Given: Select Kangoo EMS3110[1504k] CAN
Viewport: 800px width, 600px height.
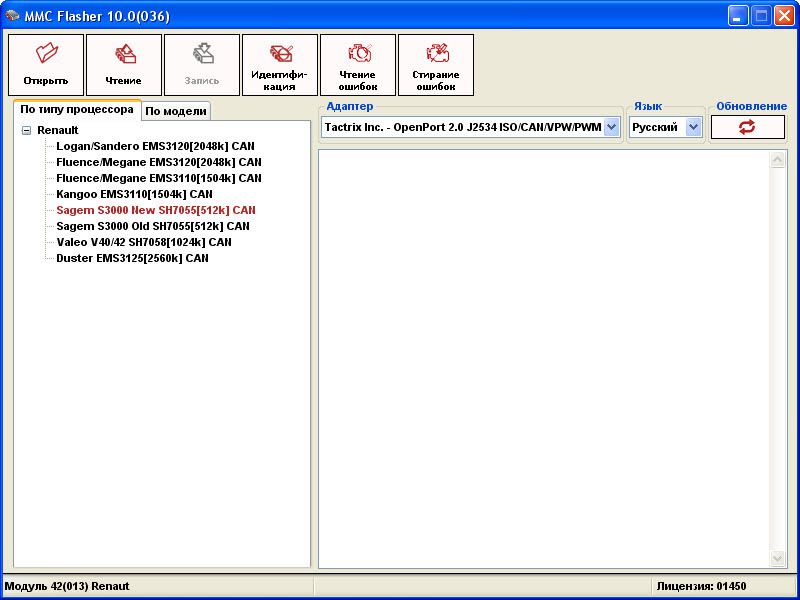Looking at the screenshot, I should point(134,194).
